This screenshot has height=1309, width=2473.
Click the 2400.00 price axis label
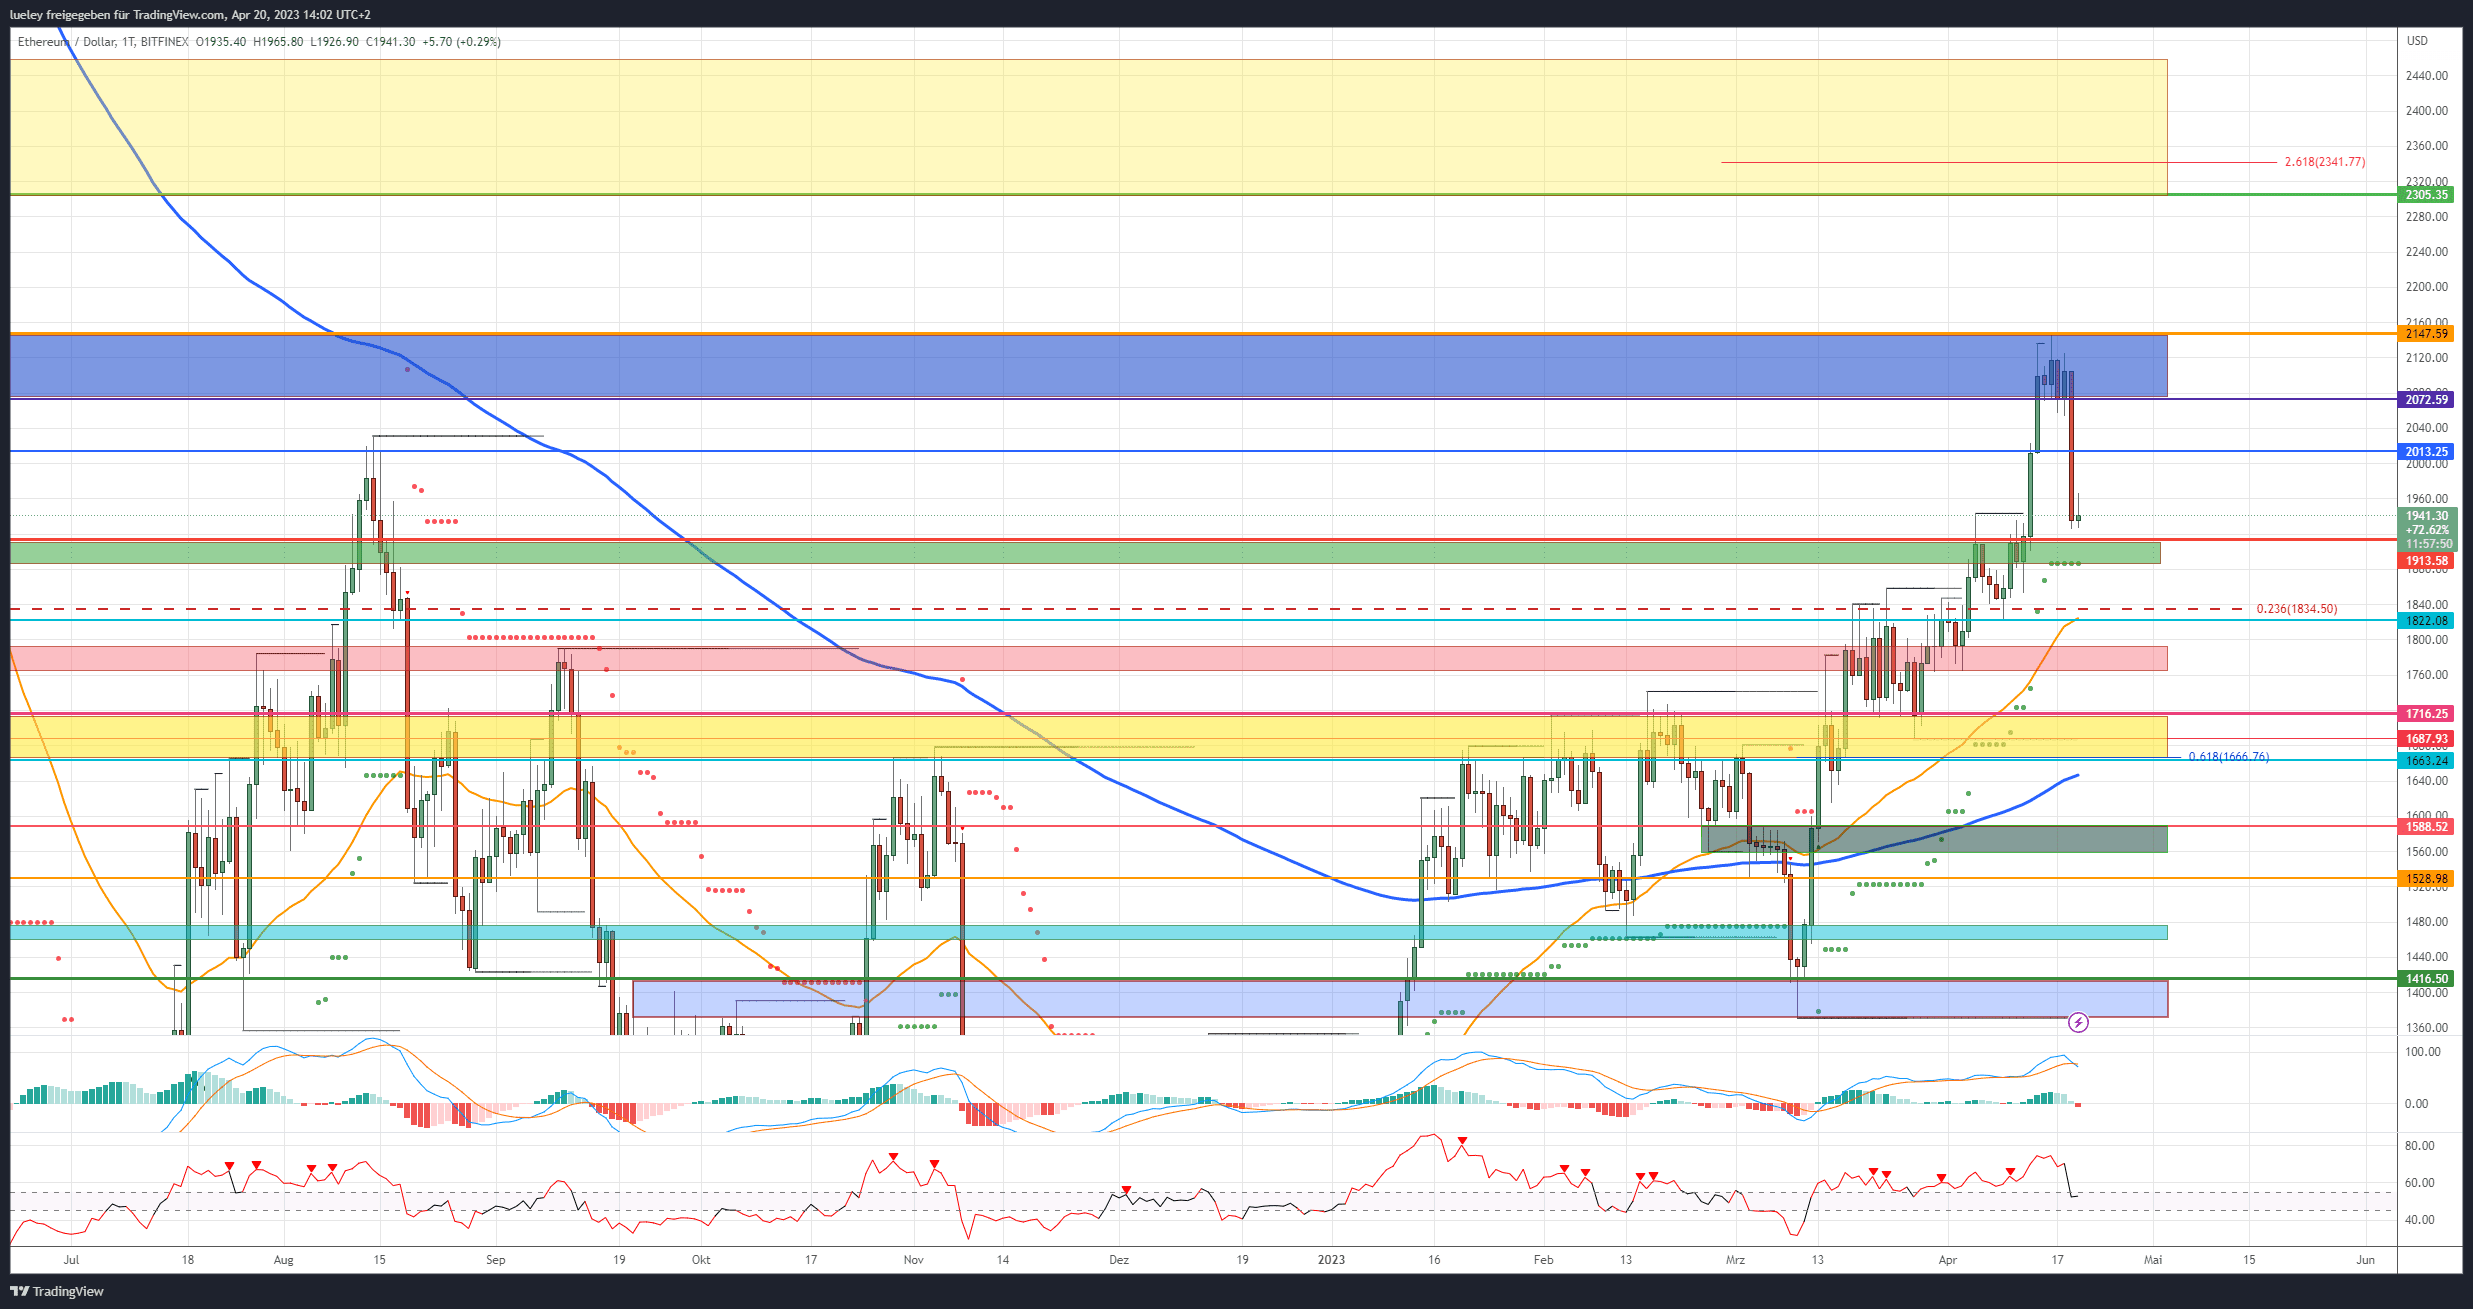[x=2427, y=111]
